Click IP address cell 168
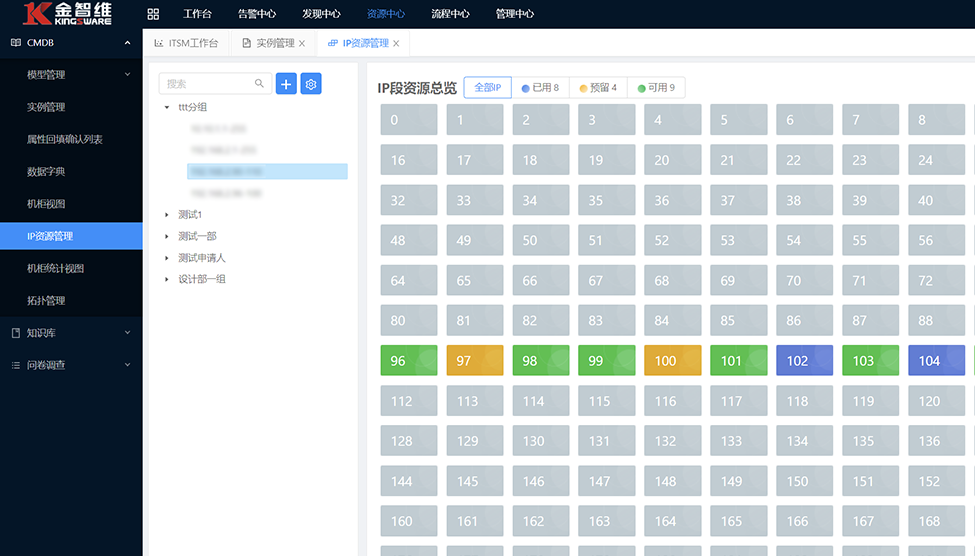 point(936,521)
